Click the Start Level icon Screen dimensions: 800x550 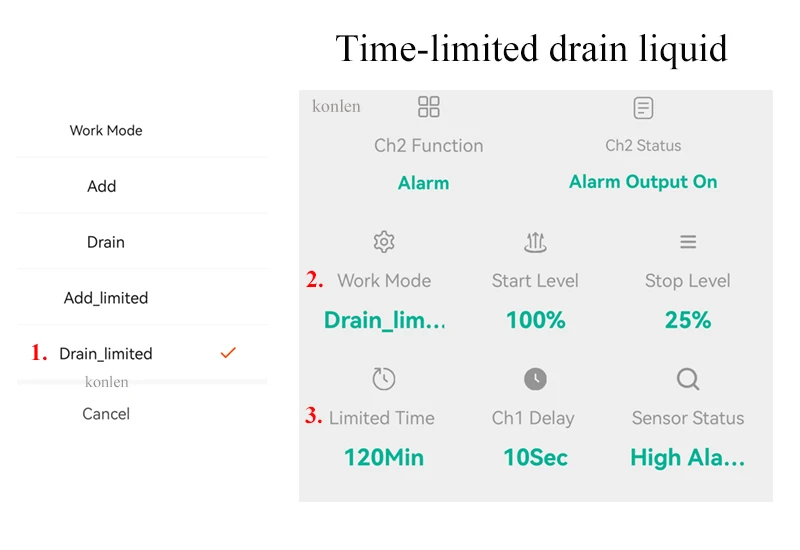pos(535,242)
